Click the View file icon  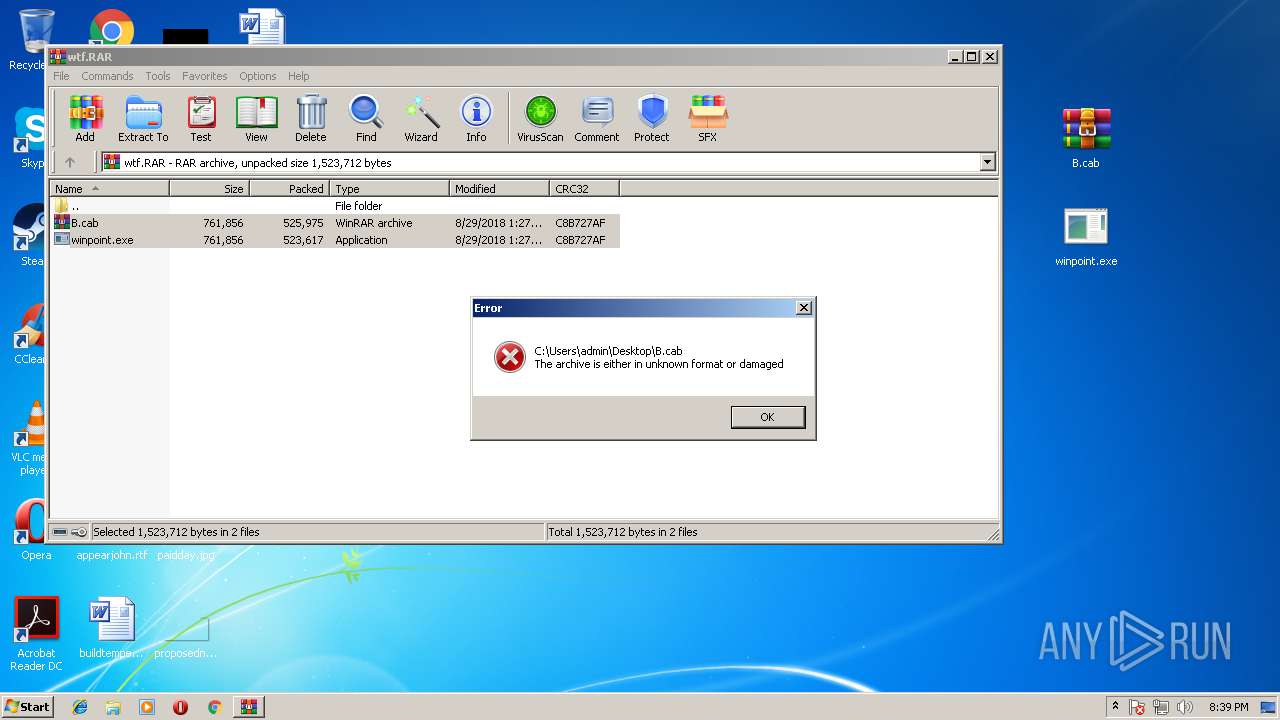click(x=256, y=119)
